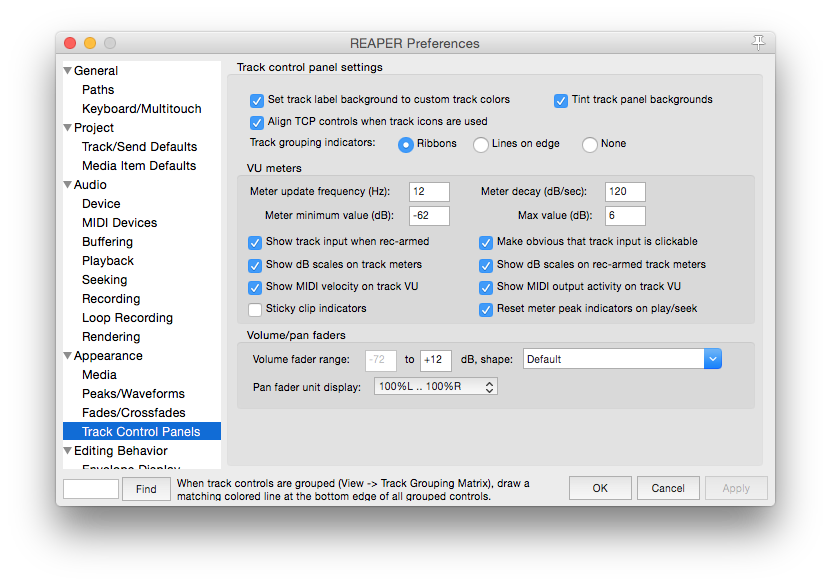The image size is (831, 586).
Task: Enable Sticky clip indicators
Action: click(255, 309)
